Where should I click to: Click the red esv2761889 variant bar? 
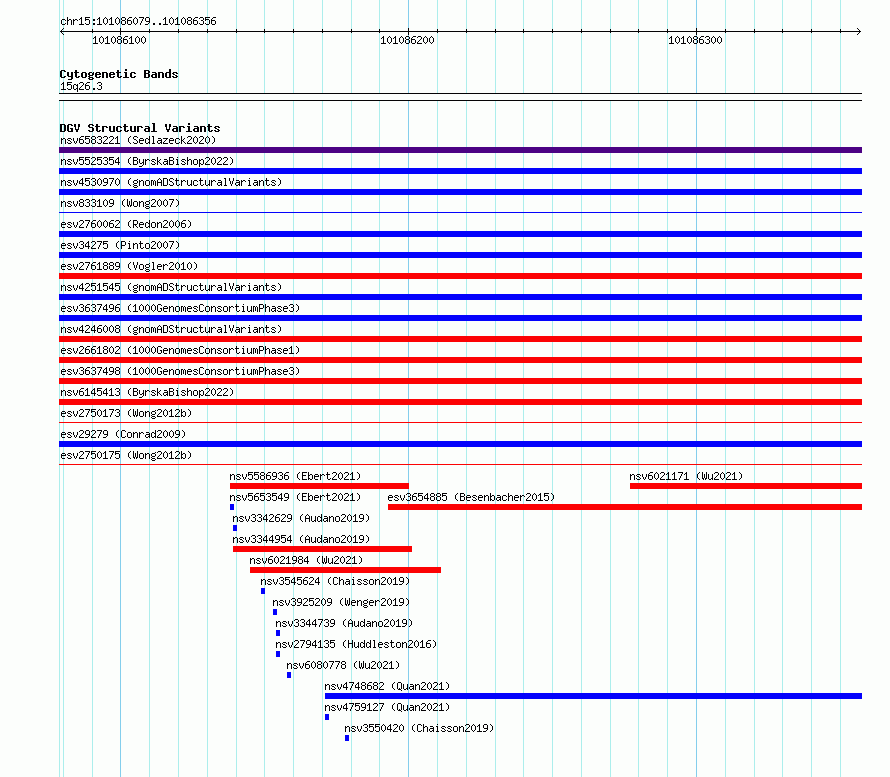tap(460, 276)
